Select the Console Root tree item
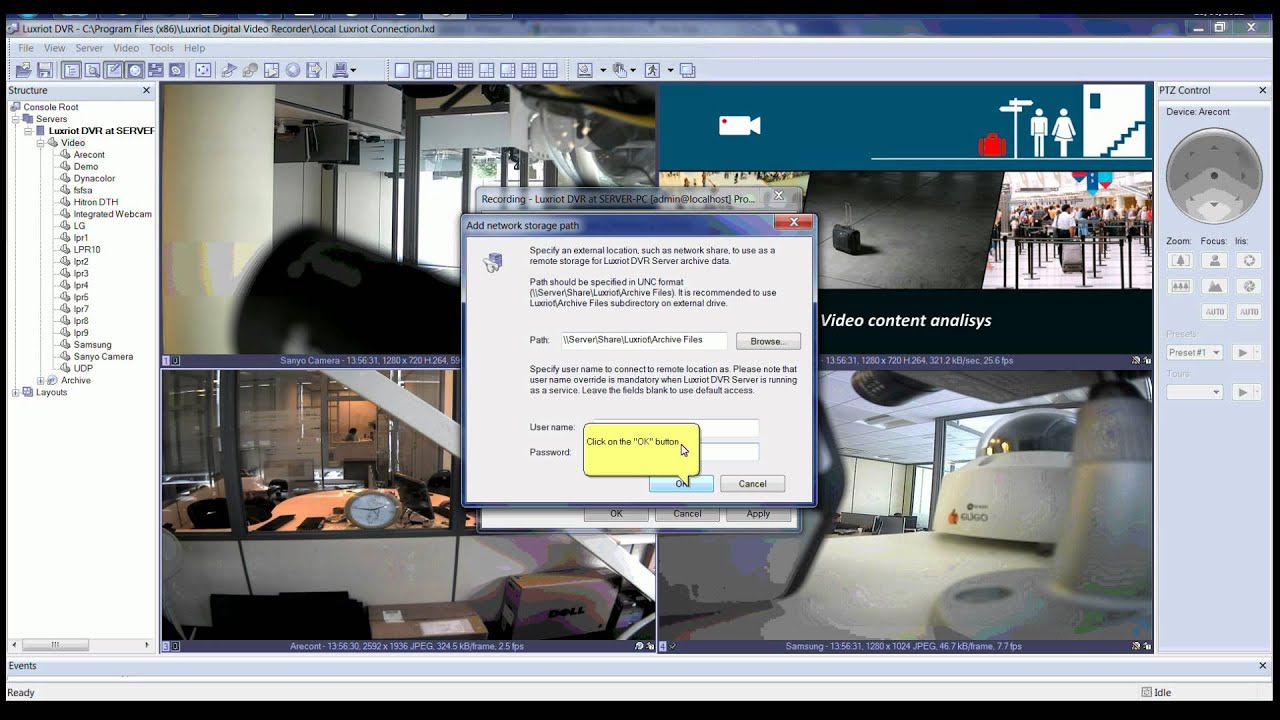The width and height of the screenshot is (1280, 720). pyautogui.click(x=51, y=107)
